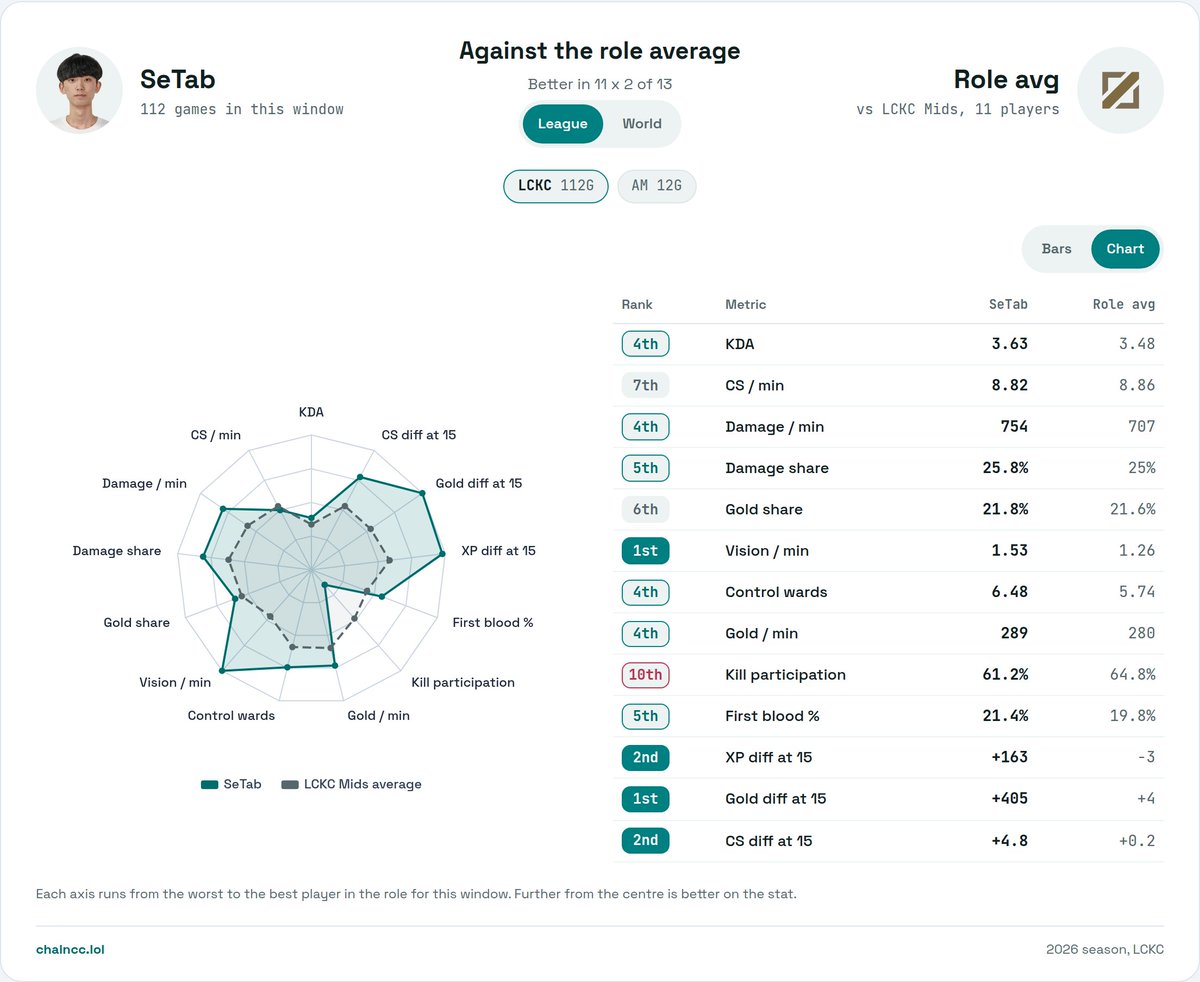
Task: Click the Metric column header
Action: pyautogui.click(x=746, y=304)
